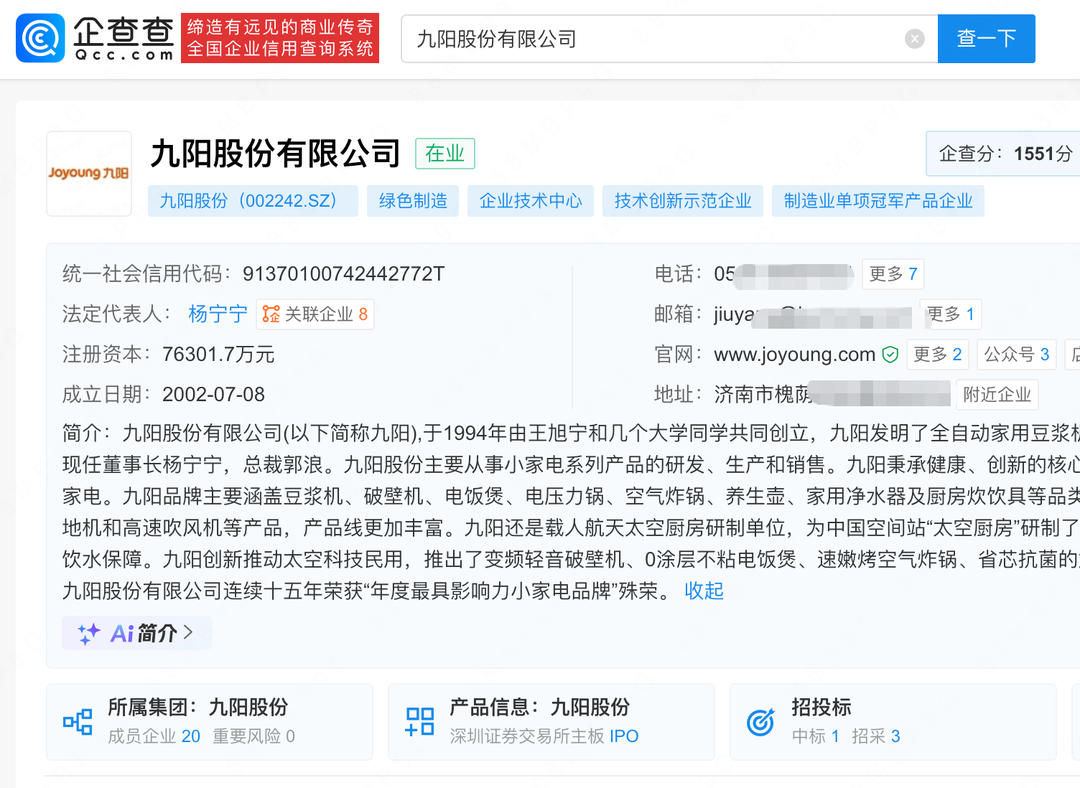The height and width of the screenshot is (788, 1080).
Task: Click the 九阳股份（002242.SZ） stock tag
Action: point(253,201)
